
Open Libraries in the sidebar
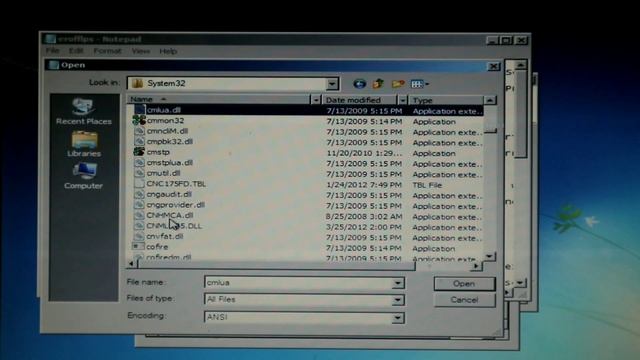(84, 144)
